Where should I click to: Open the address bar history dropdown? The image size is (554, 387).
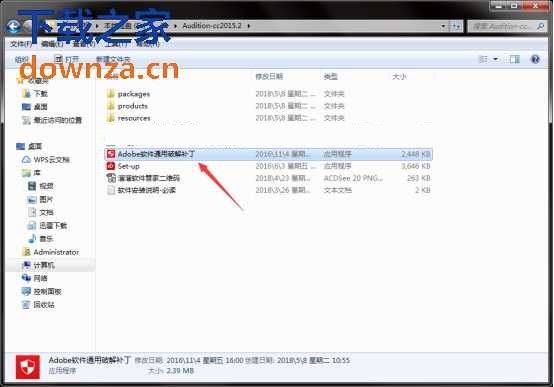pyautogui.click(x=443, y=26)
